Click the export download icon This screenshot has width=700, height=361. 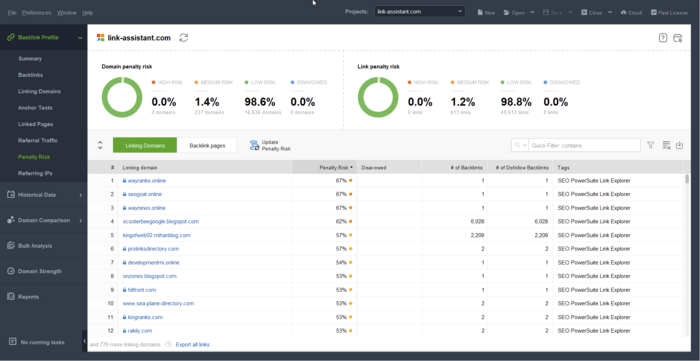679,145
